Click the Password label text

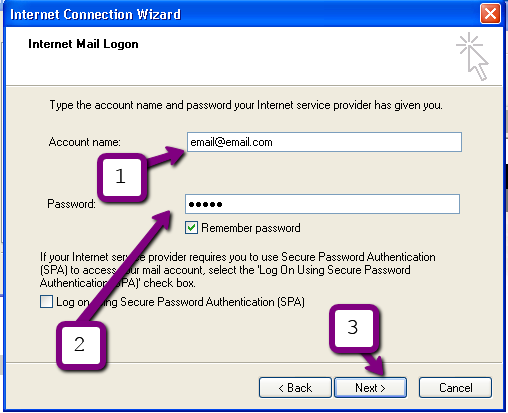[x=71, y=204]
